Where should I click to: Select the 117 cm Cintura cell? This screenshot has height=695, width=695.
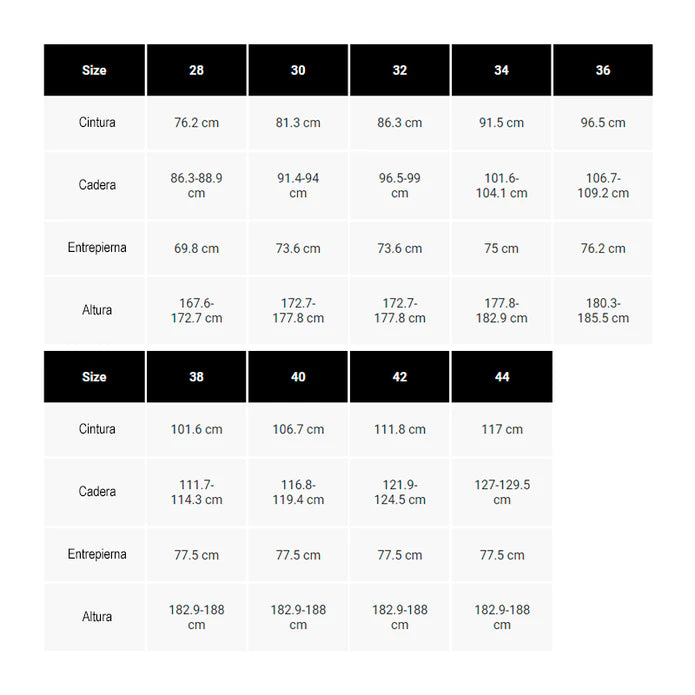pos(502,429)
